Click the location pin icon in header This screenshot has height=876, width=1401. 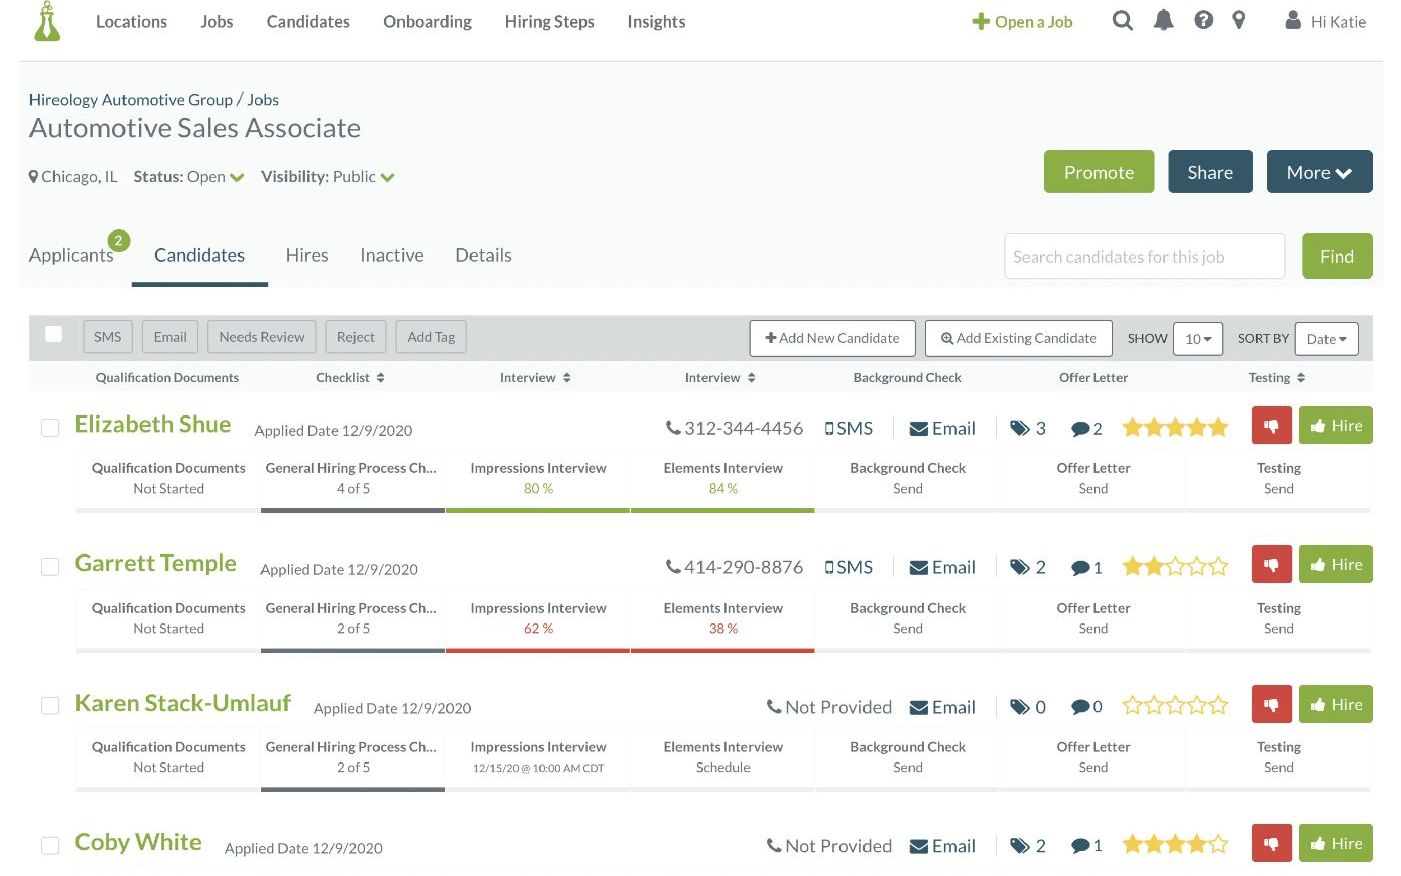[x=1239, y=21]
